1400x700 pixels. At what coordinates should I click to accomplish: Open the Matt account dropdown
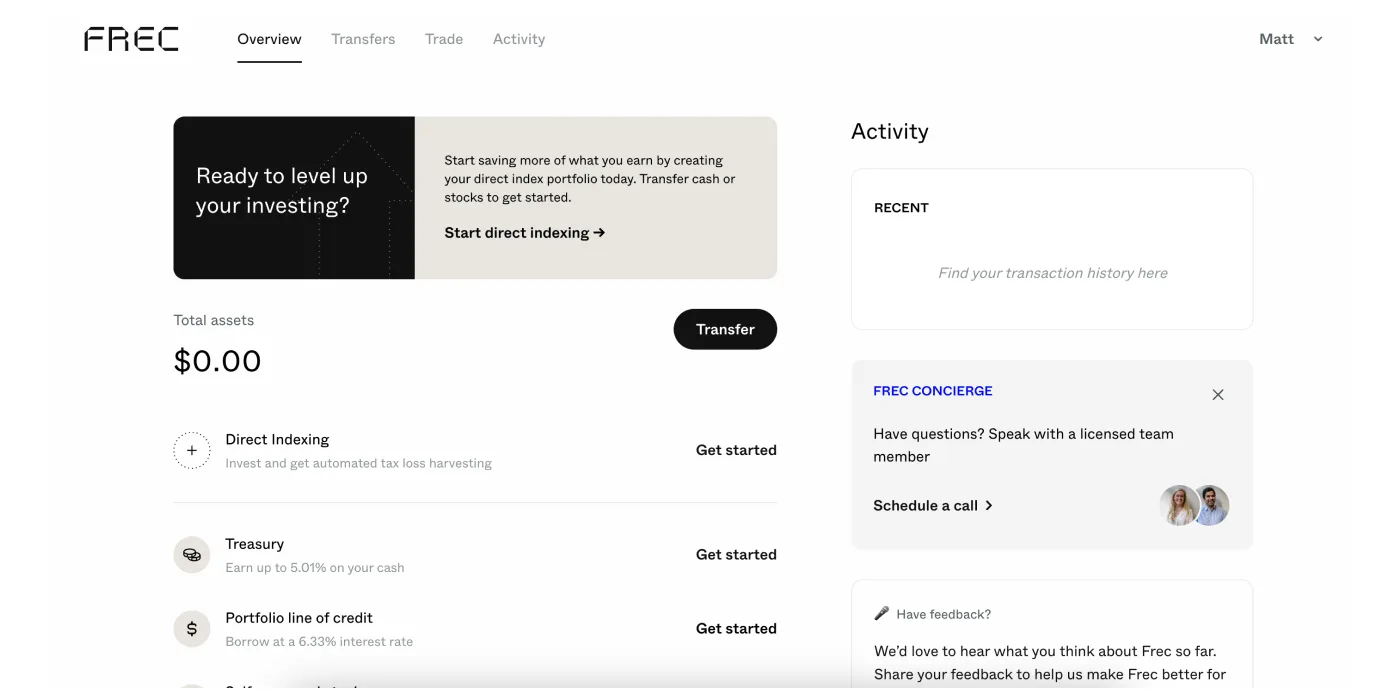pos(1277,39)
